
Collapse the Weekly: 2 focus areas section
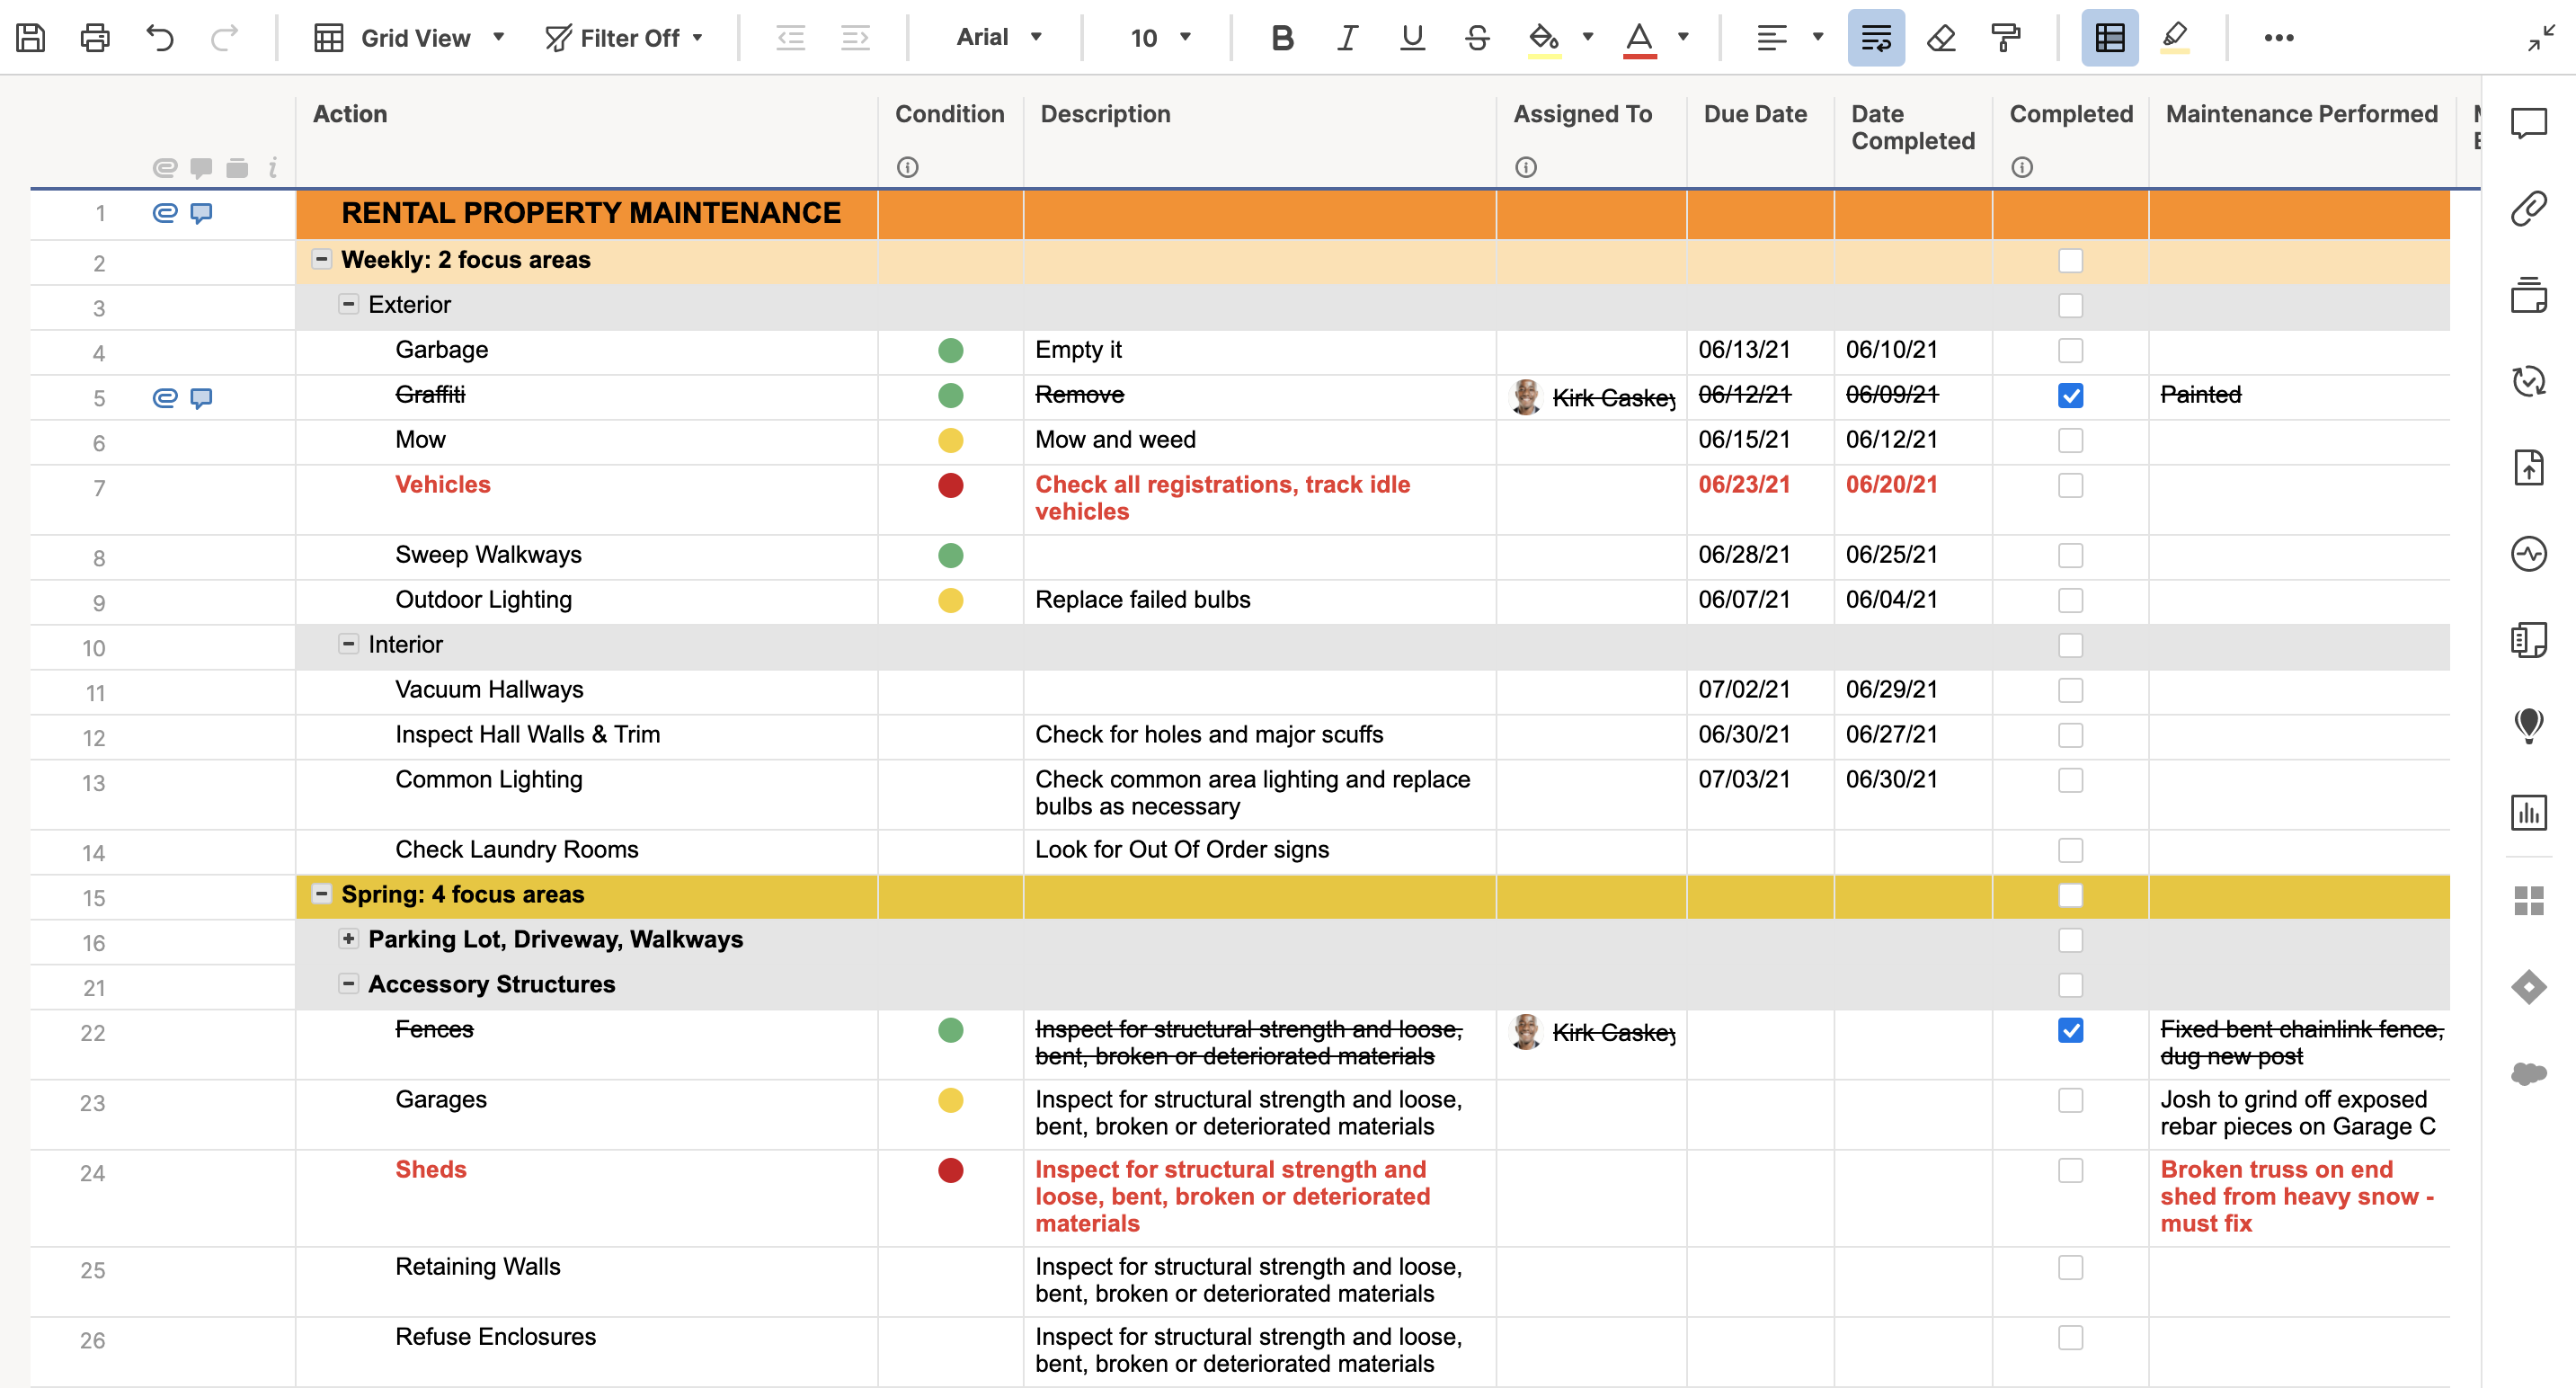(x=321, y=260)
